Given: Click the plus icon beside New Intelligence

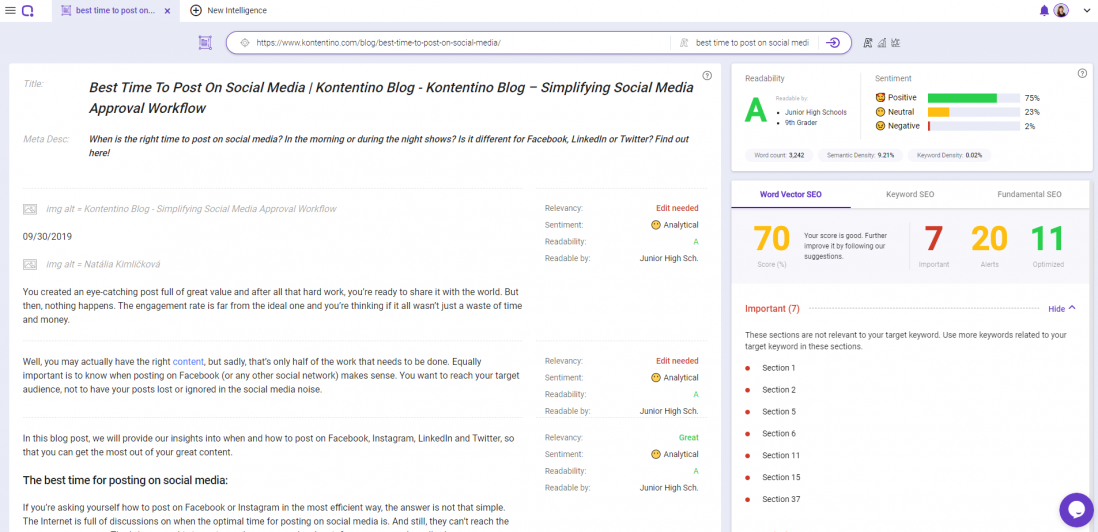Looking at the screenshot, I should (x=196, y=10).
